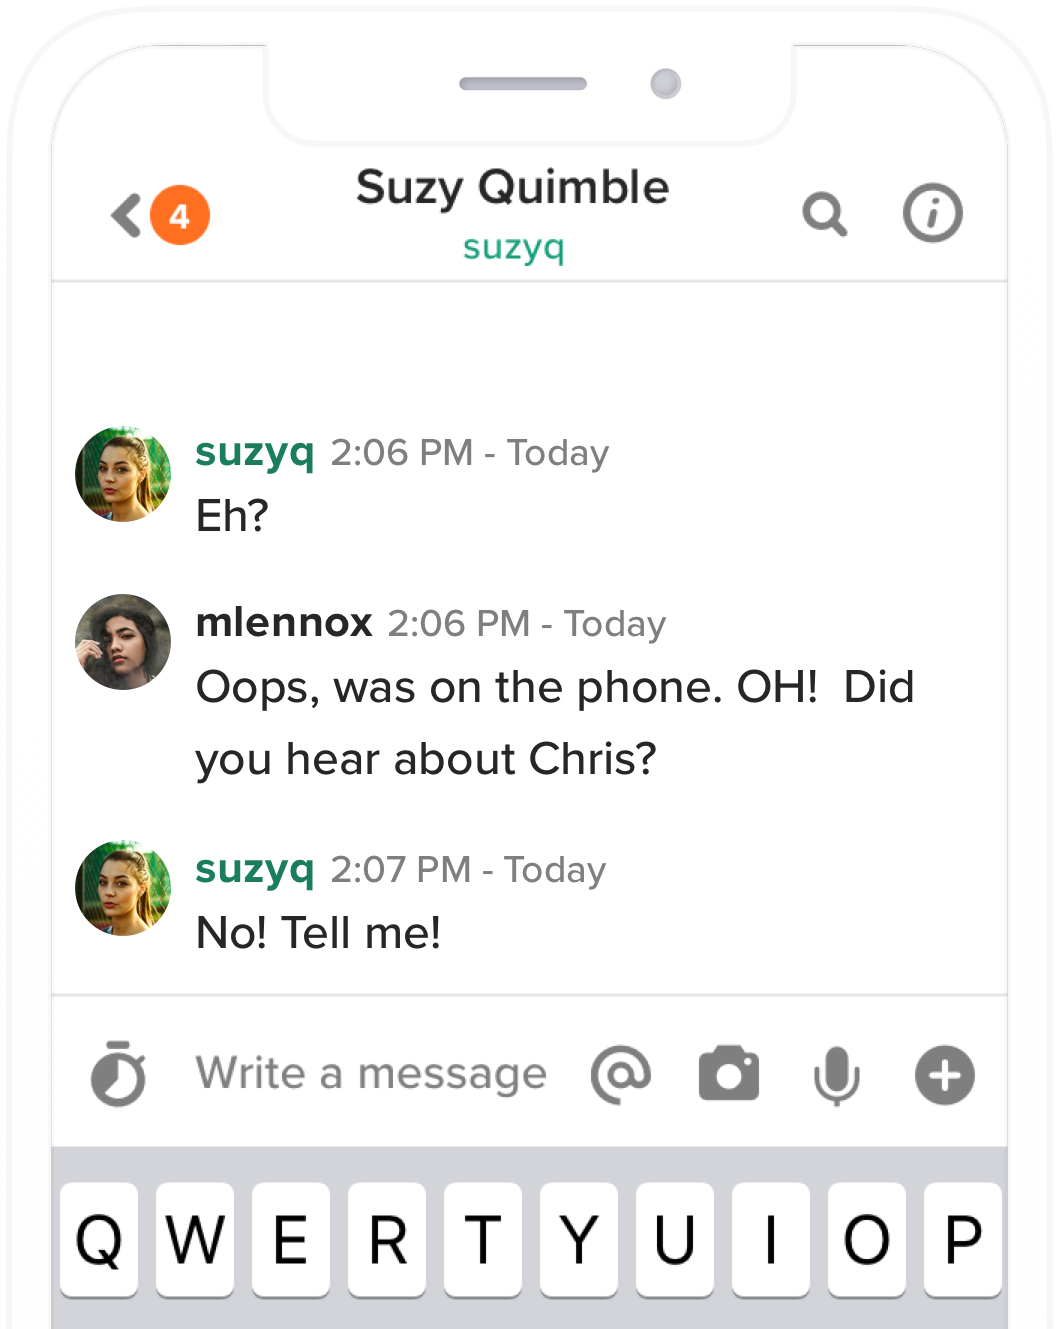Screen dimensions: 1059x1329
Task: Open the search within this conversation
Action: (x=825, y=213)
